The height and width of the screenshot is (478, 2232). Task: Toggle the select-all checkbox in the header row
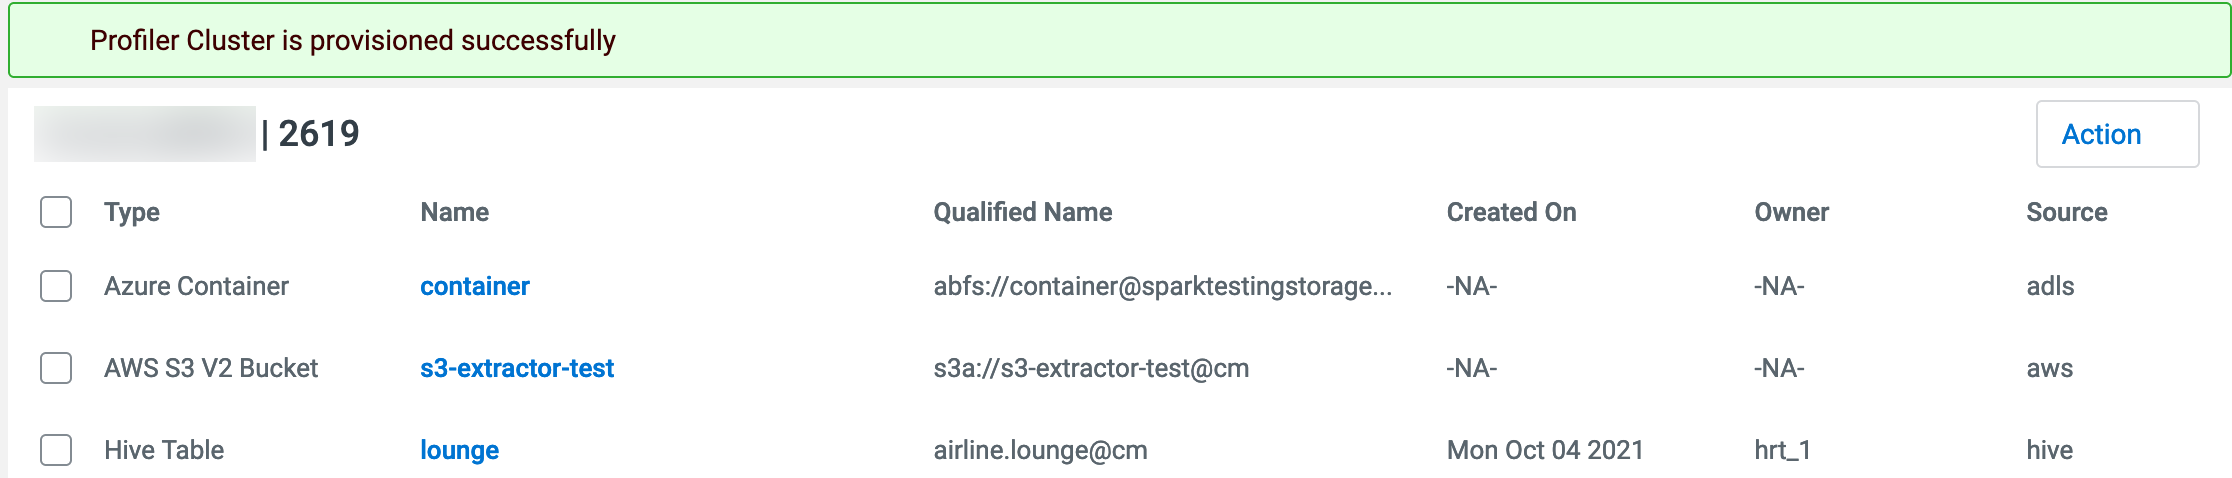(x=56, y=212)
